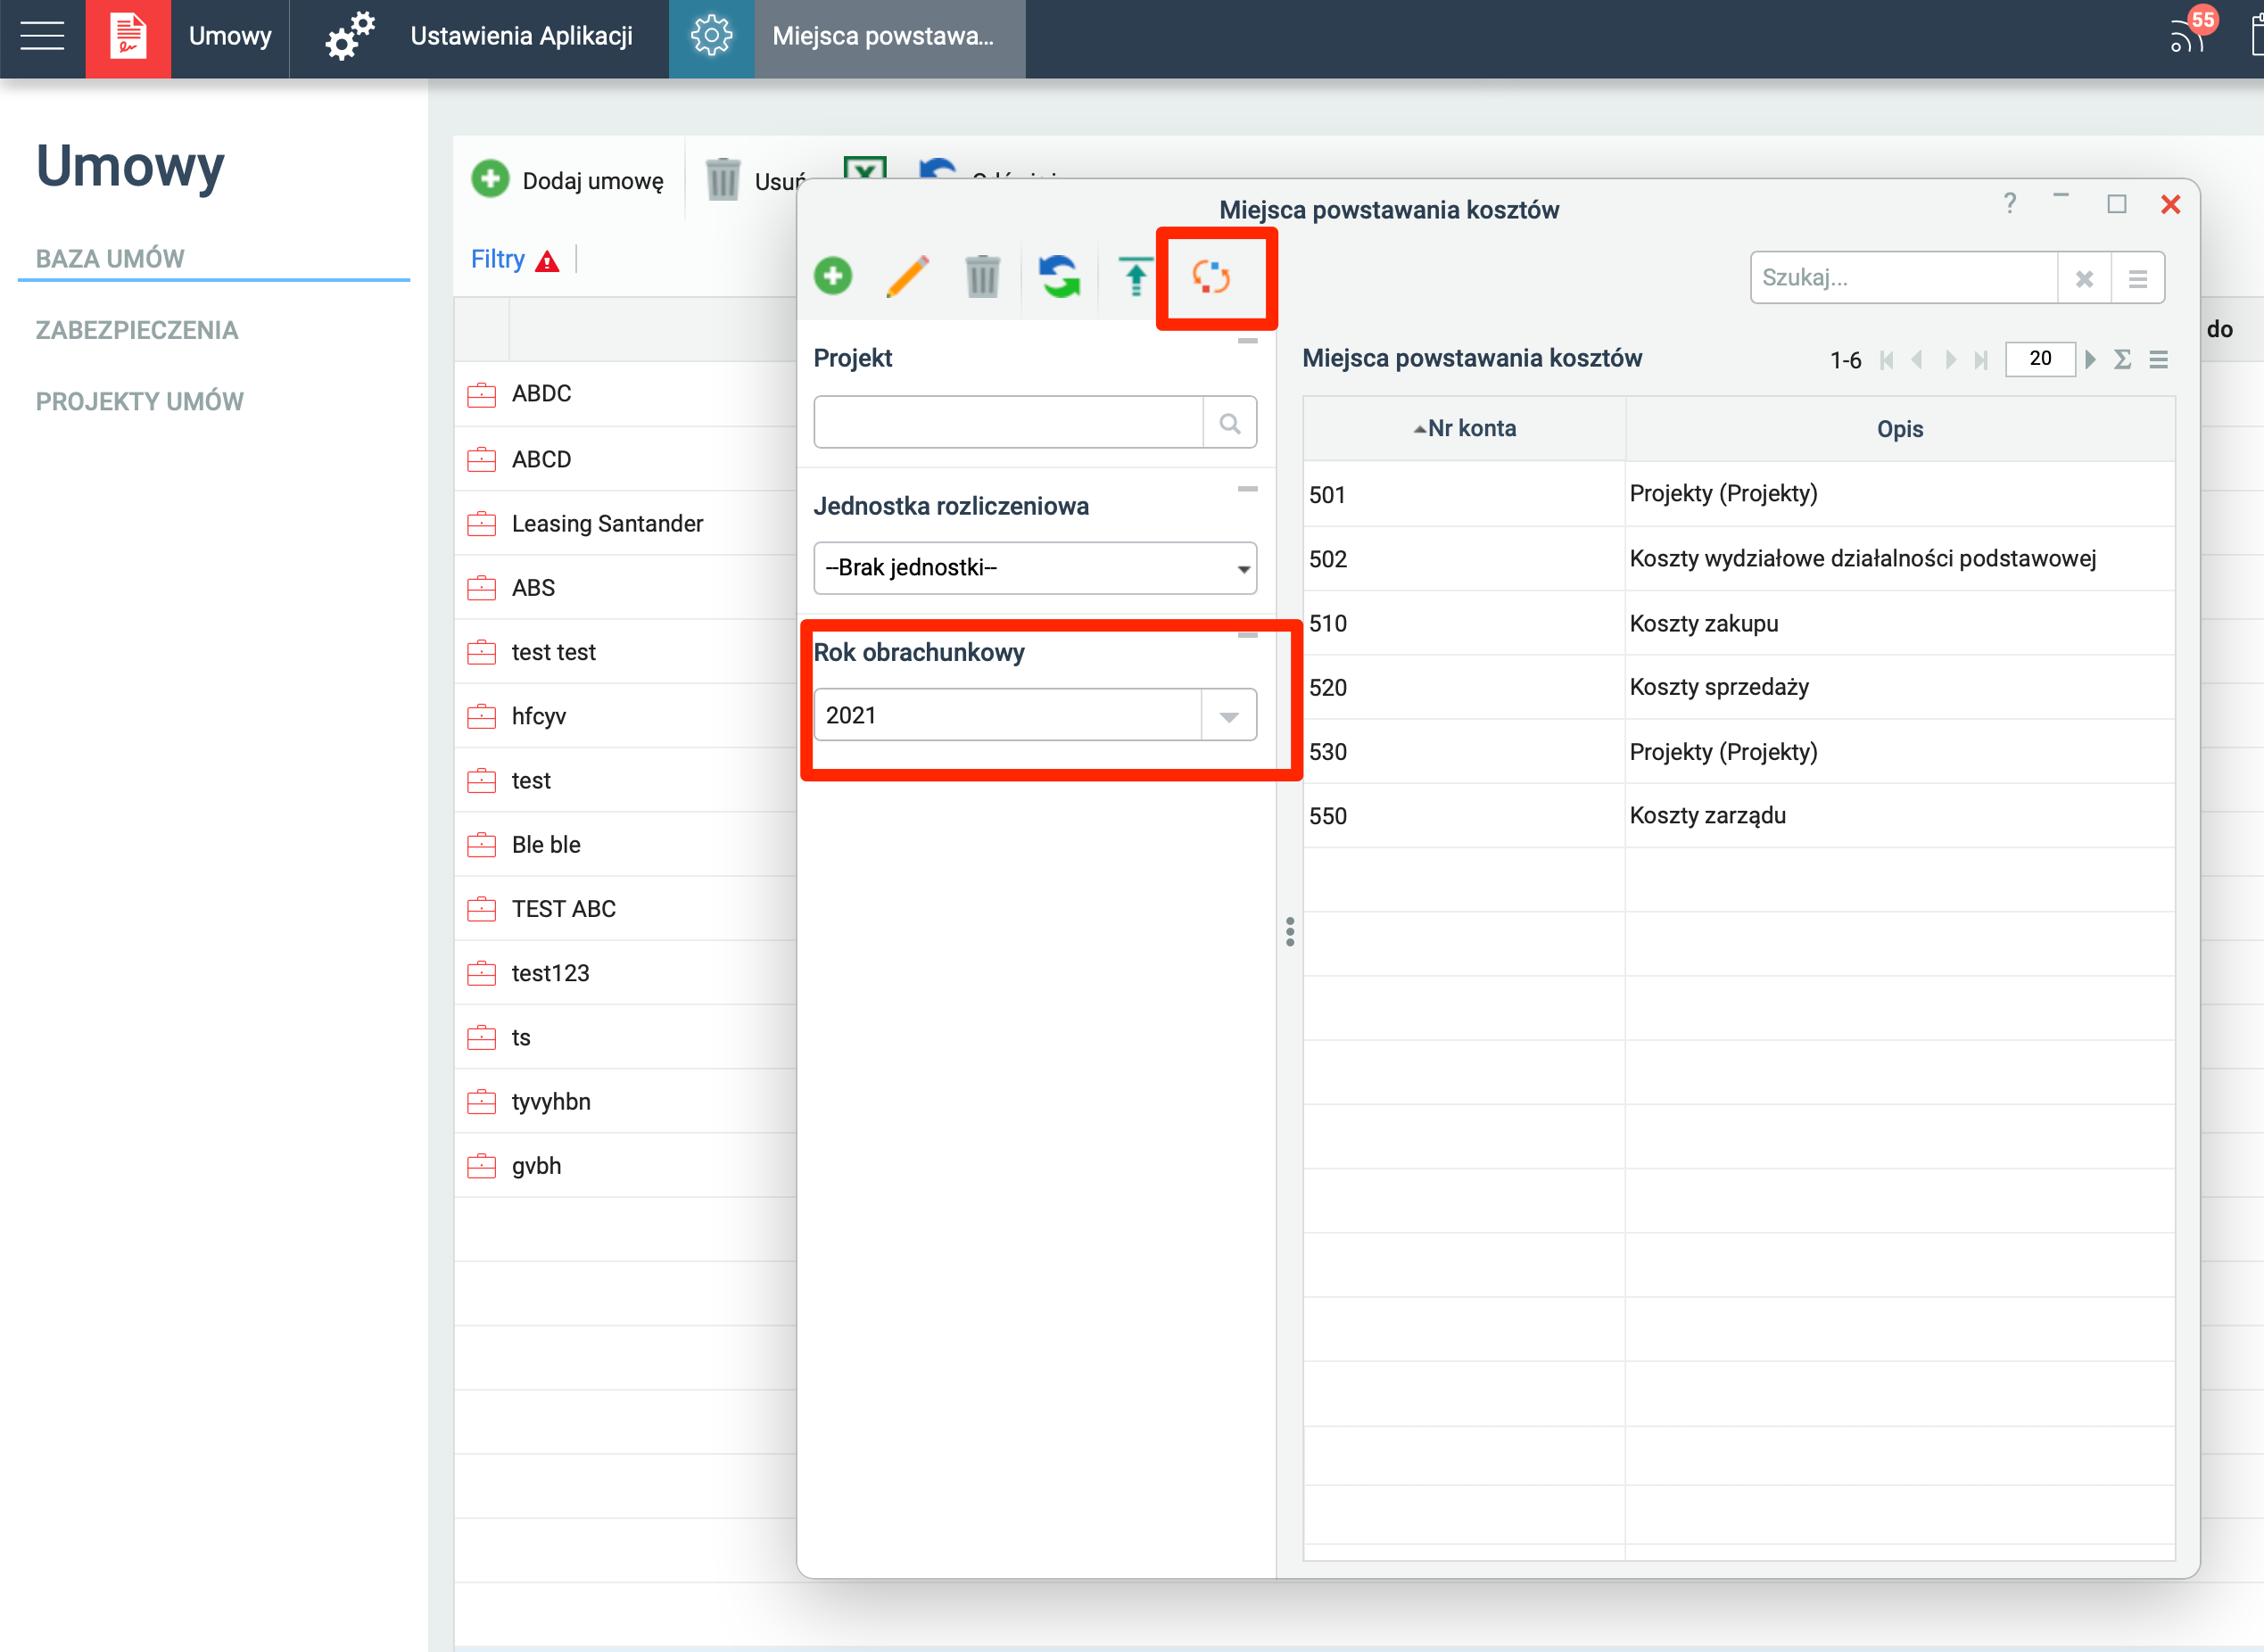The width and height of the screenshot is (2264, 1652).
Task: Open the hamburger main menu
Action: tap(42, 36)
